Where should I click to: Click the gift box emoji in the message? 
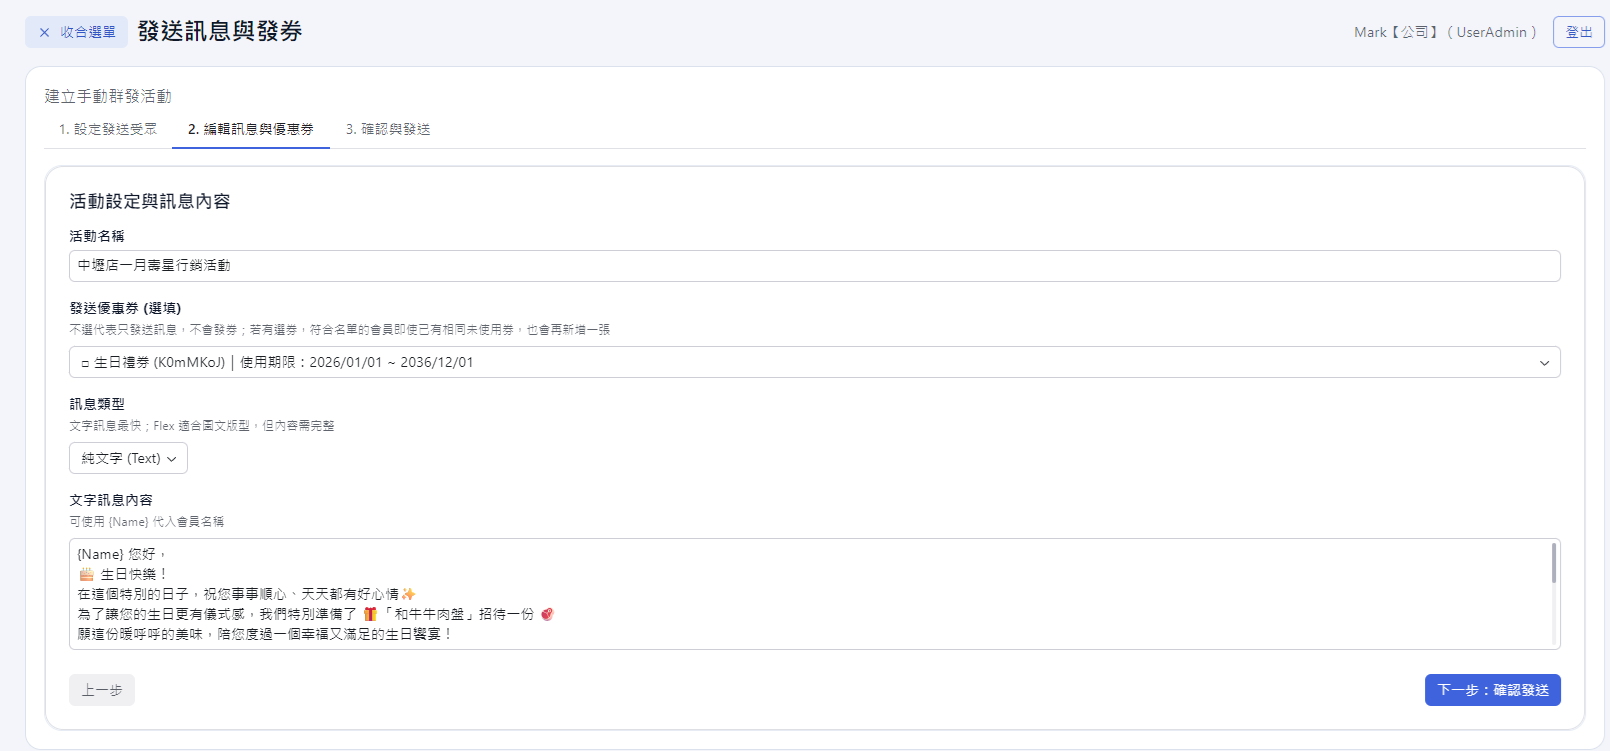pyautogui.click(x=370, y=614)
